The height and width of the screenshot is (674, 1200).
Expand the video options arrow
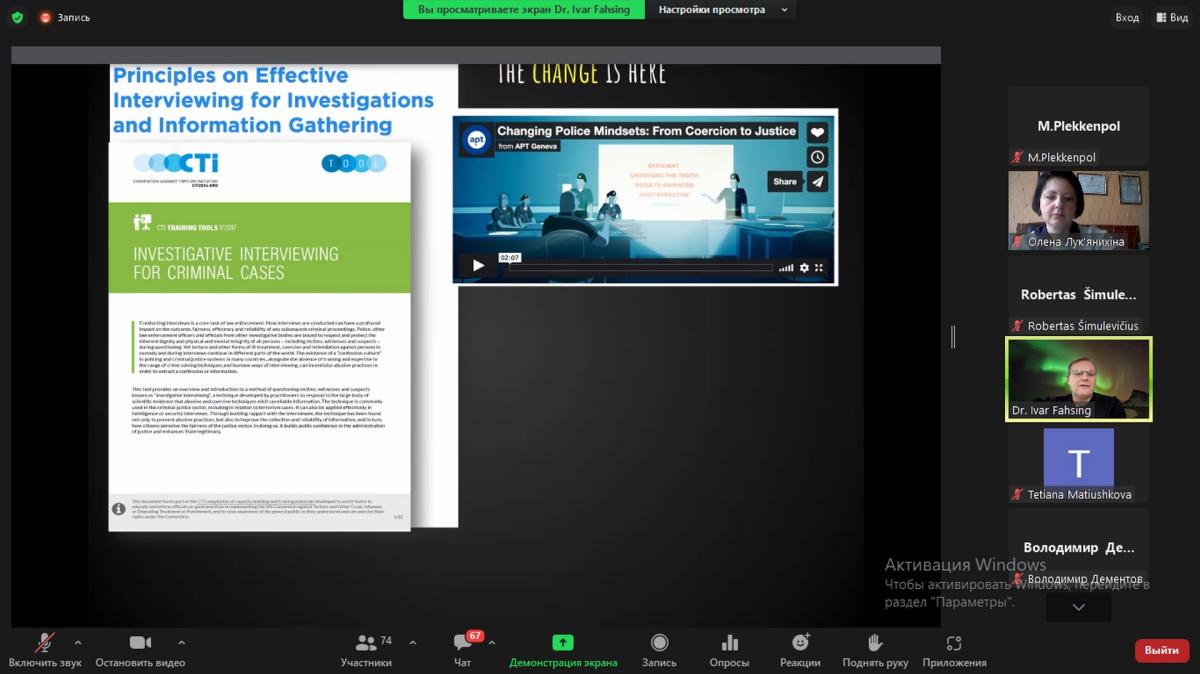point(181,642)
